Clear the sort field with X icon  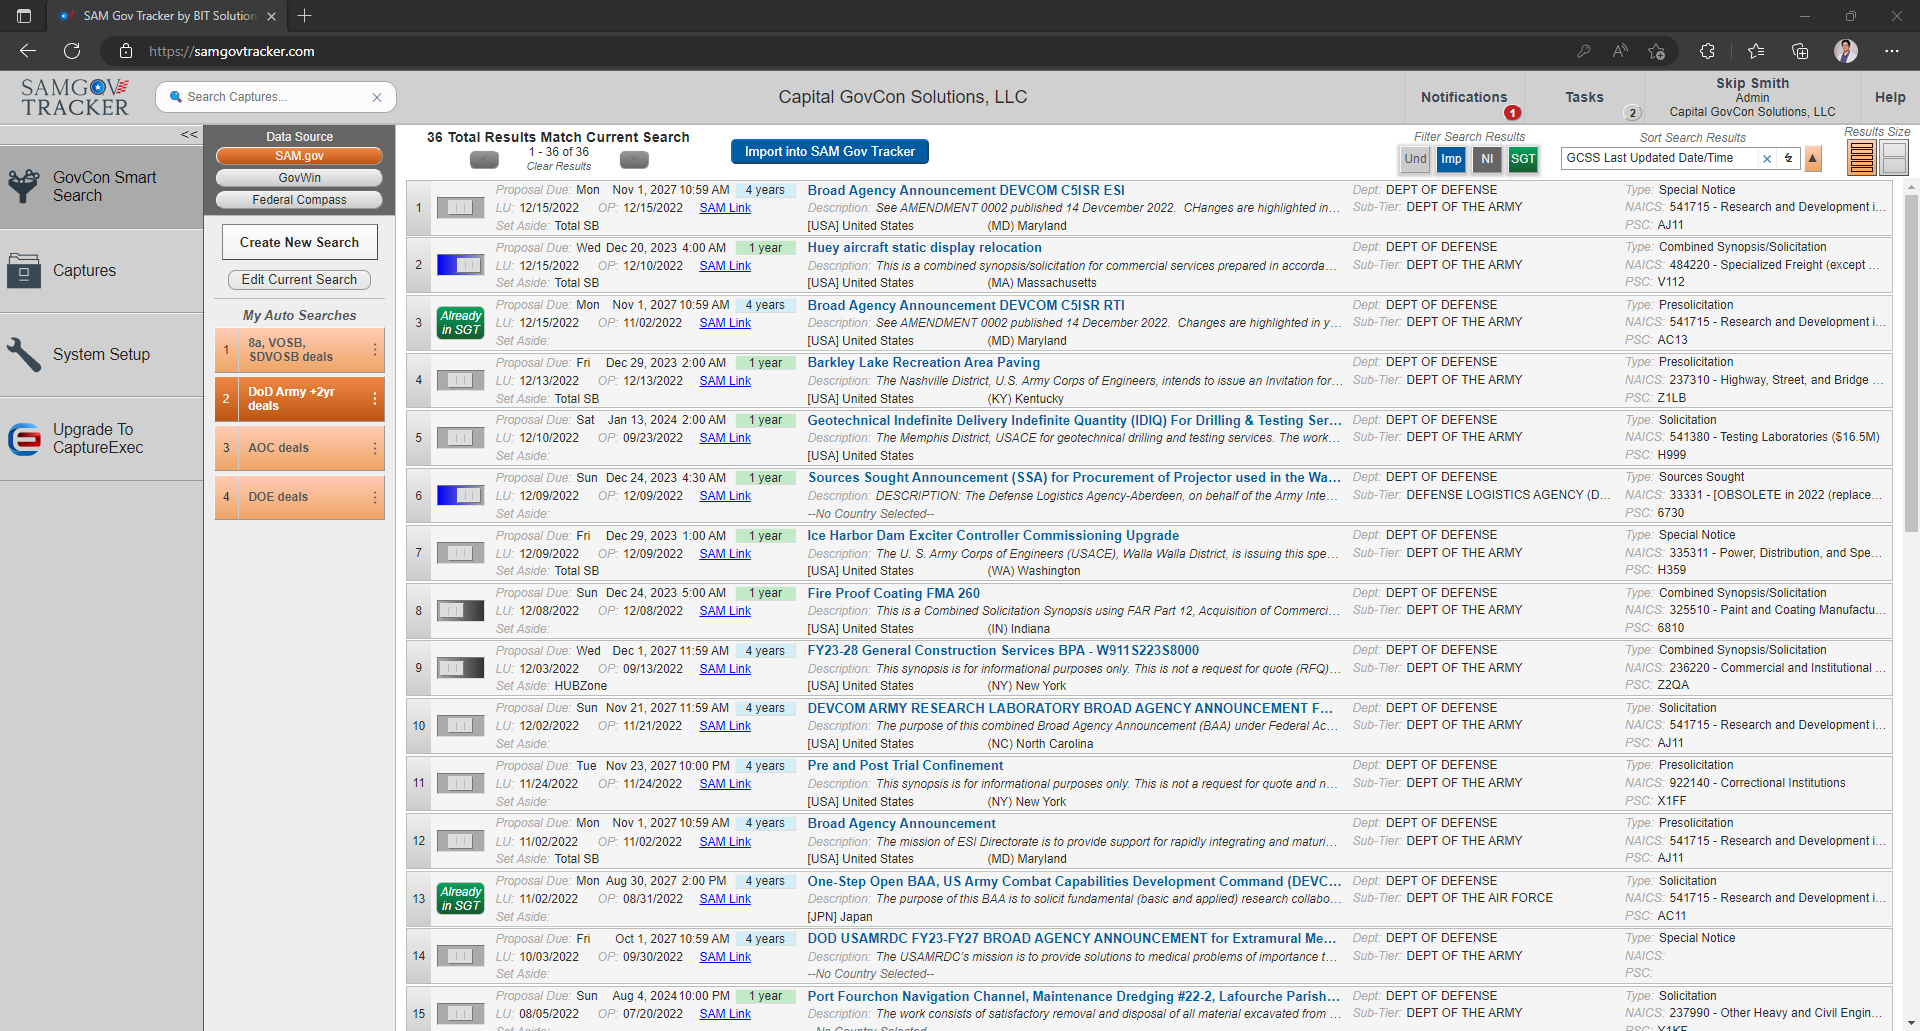1767,158
